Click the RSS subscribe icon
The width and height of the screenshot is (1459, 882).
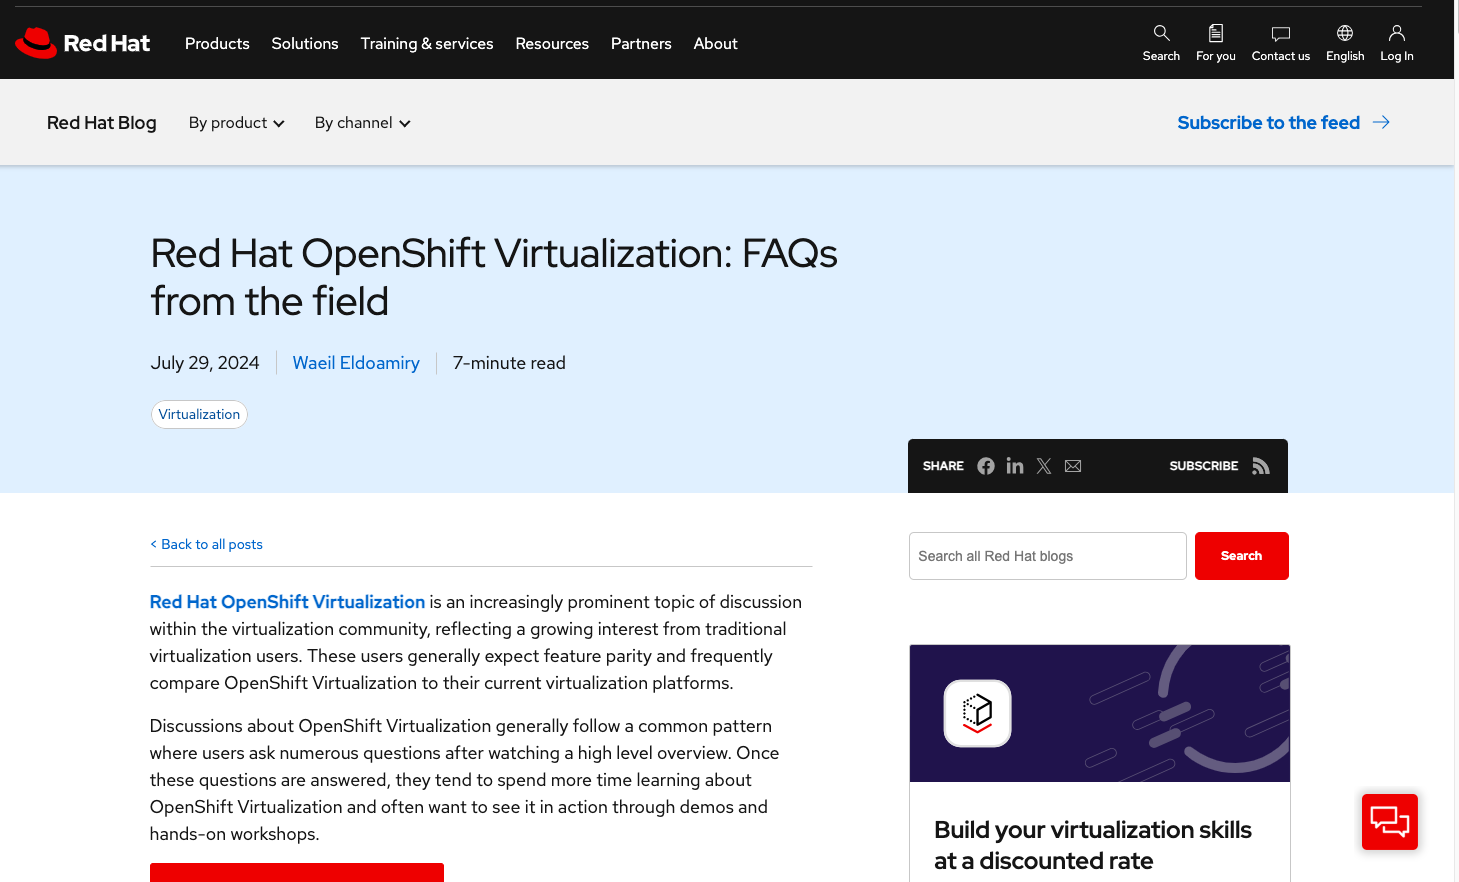click(x=1261, y=466)
